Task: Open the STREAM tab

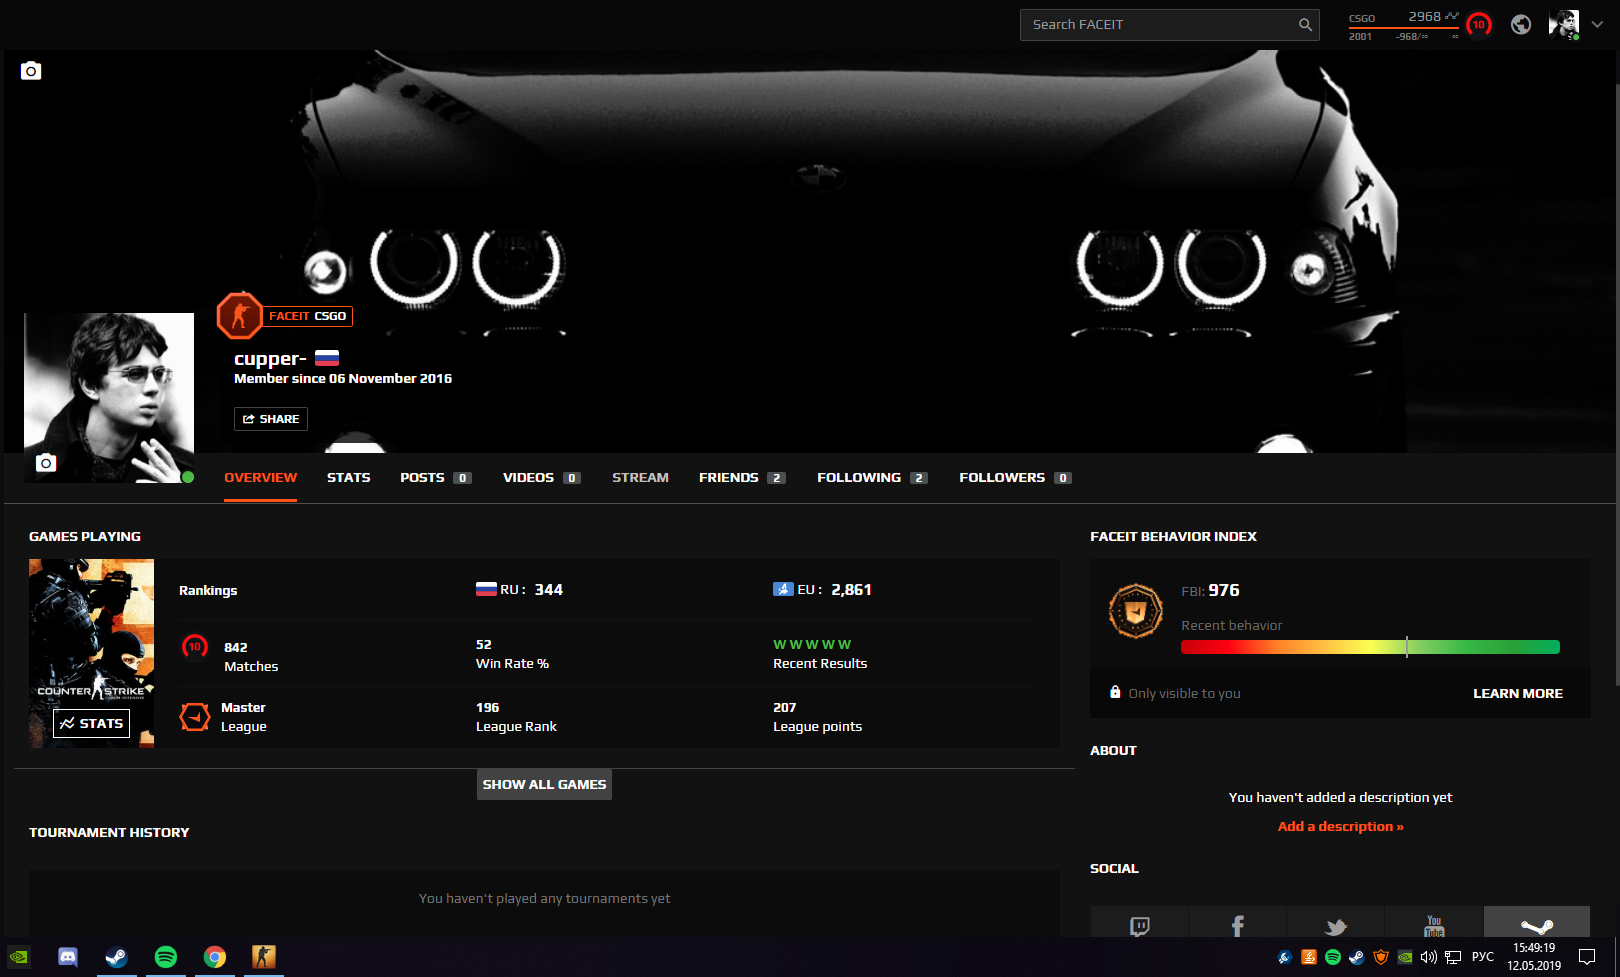Action: [641, 478]
